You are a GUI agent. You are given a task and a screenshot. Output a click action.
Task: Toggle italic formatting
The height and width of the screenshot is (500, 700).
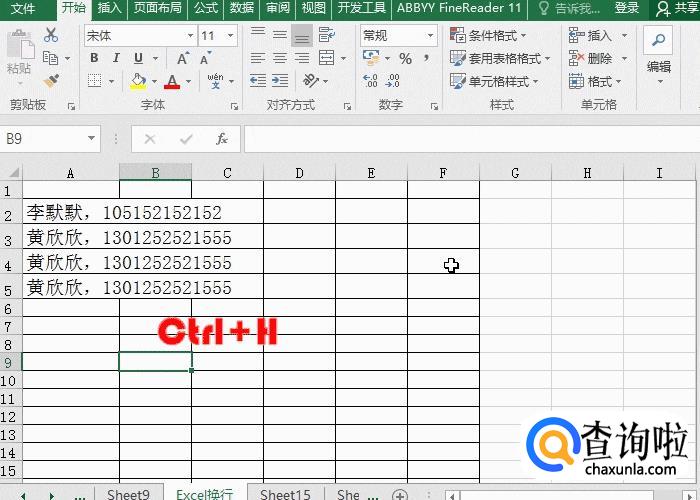tap(116, 58)
